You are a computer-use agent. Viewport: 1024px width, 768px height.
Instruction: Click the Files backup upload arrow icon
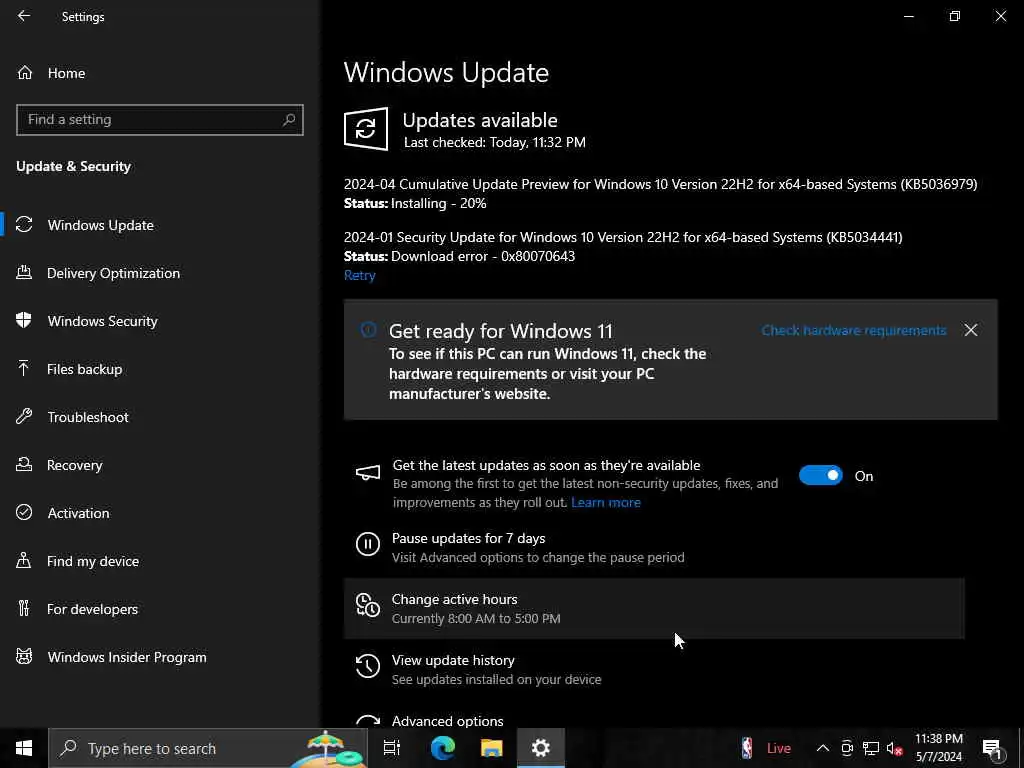(x=24, y=368)
